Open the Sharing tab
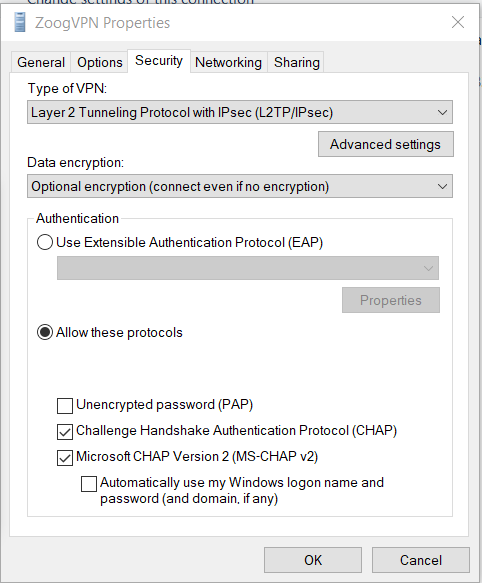This screenshot has height=583, width=482. 296,62
